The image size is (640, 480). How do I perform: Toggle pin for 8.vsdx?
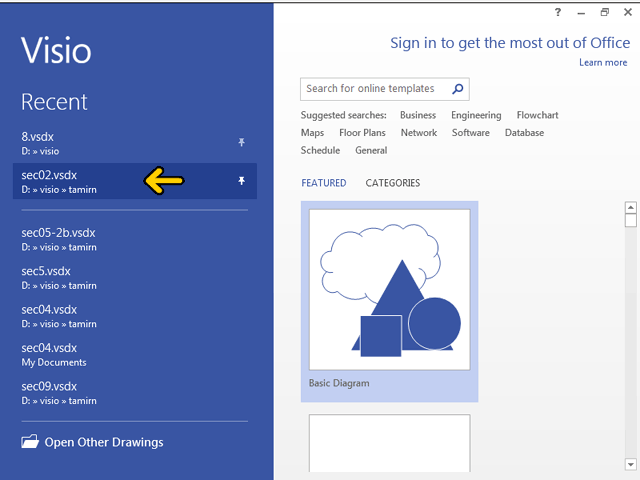241,143
